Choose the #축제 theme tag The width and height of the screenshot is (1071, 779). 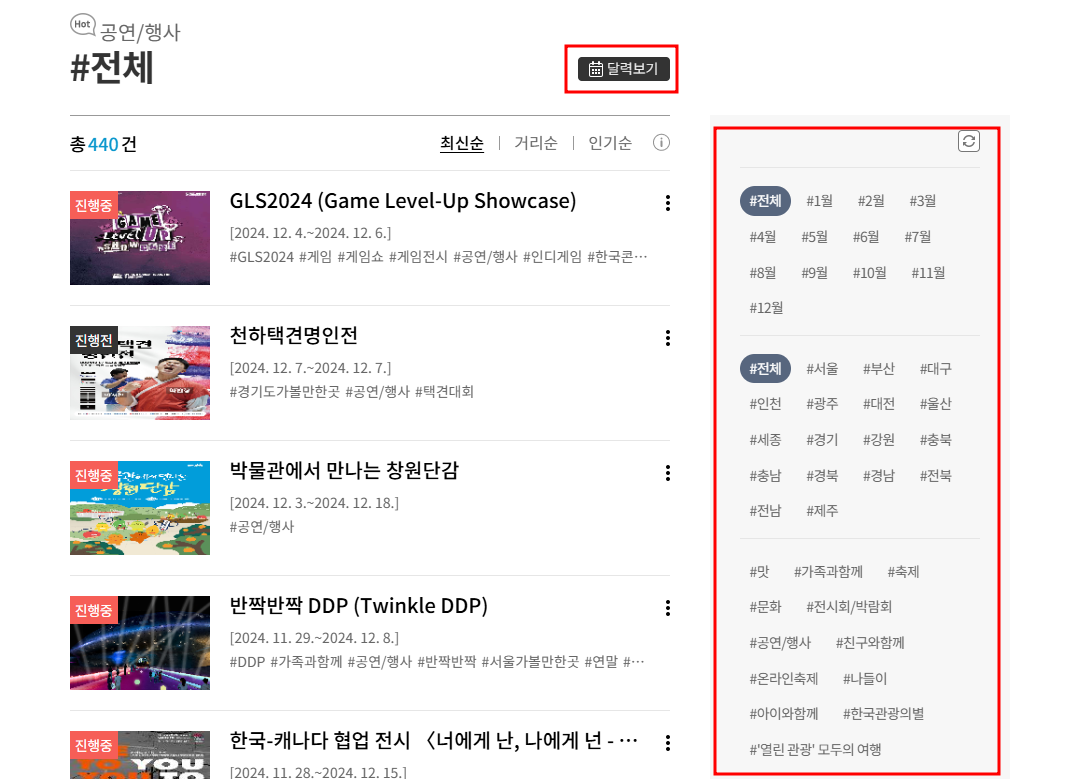(904, 572)
